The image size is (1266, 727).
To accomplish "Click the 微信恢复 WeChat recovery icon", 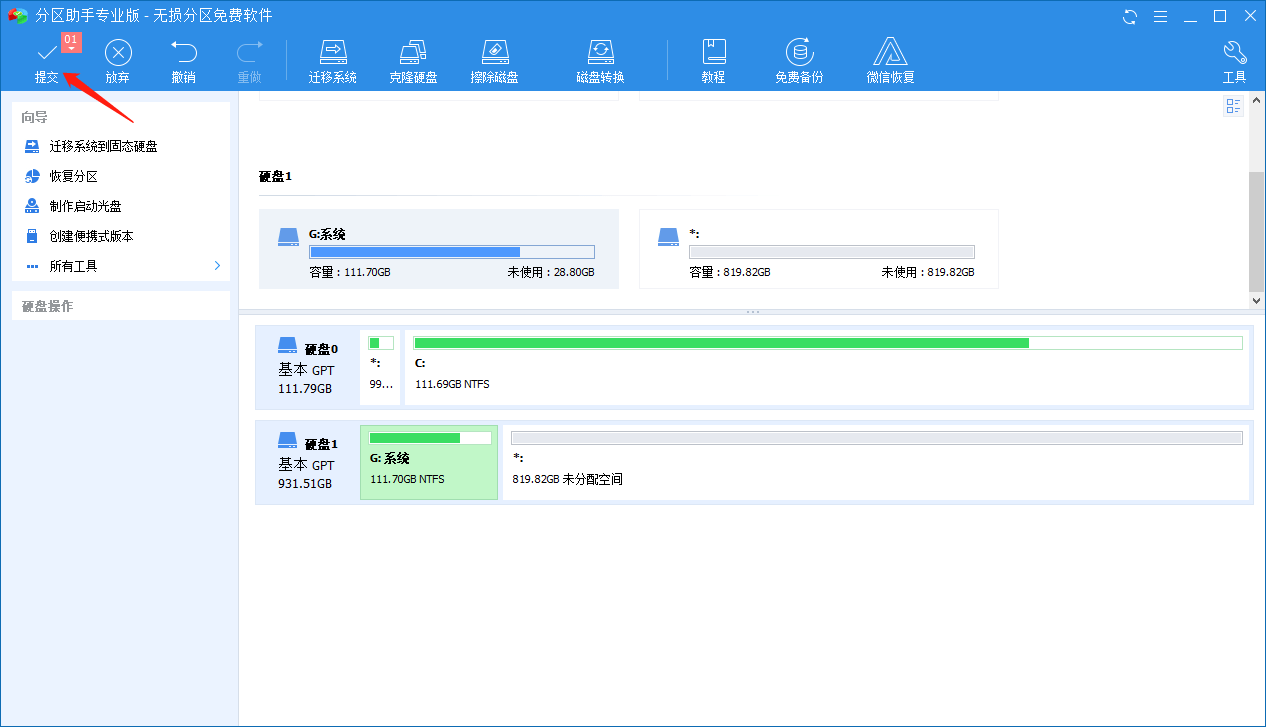I will 890,60.
